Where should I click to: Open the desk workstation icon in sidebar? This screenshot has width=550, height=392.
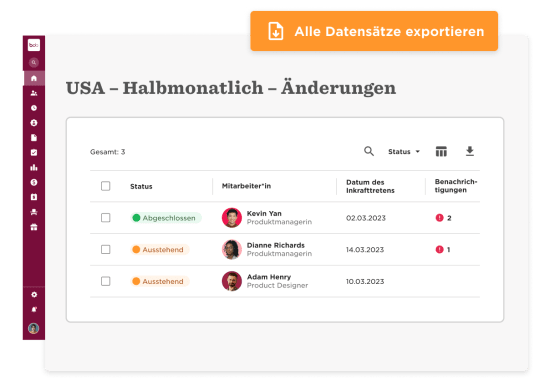pyautogui.click(x=34, y=212)
